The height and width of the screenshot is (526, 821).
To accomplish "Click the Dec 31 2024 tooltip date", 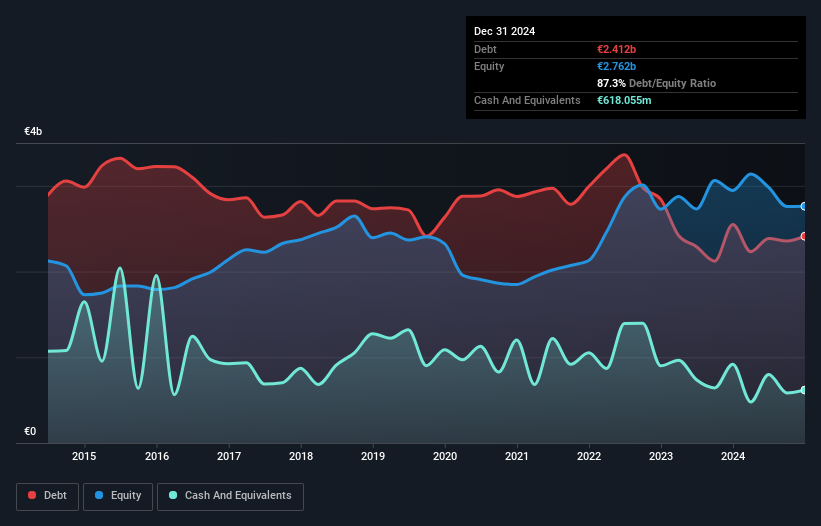I will [x=504, y=31].
